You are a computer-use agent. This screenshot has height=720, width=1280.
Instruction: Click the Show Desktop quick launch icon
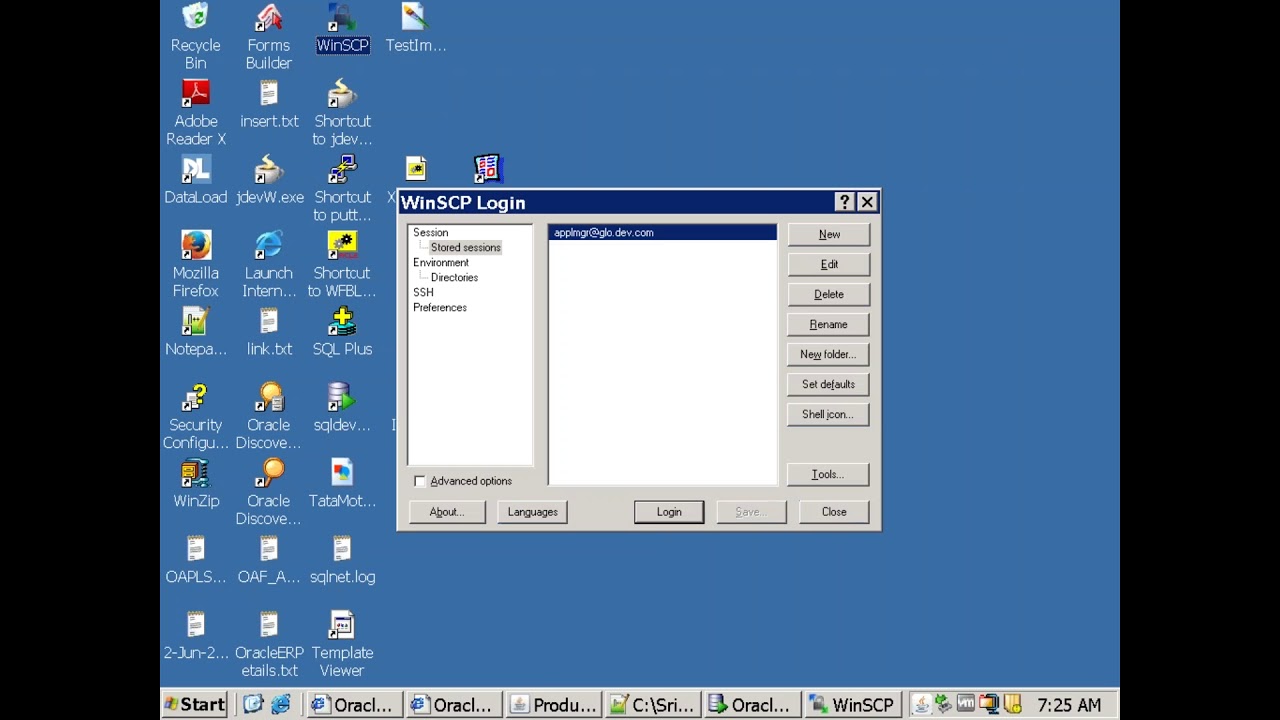point(254,705)
